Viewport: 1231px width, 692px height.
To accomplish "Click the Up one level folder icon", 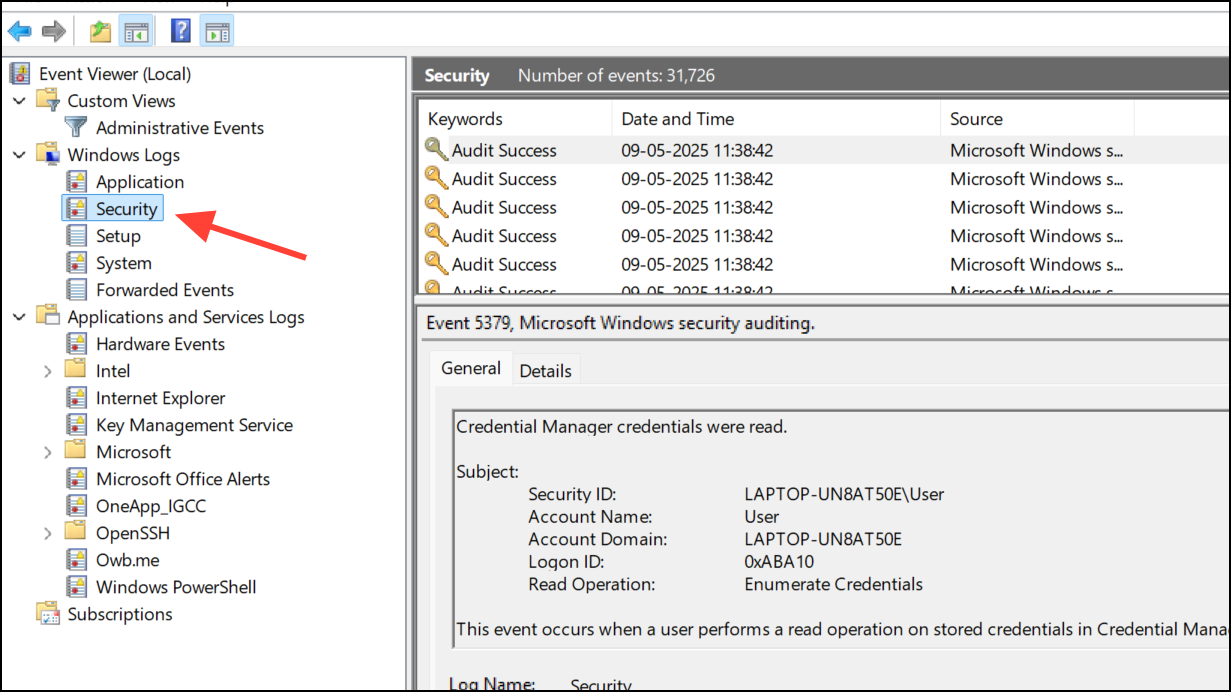I will tap(100, 32).
